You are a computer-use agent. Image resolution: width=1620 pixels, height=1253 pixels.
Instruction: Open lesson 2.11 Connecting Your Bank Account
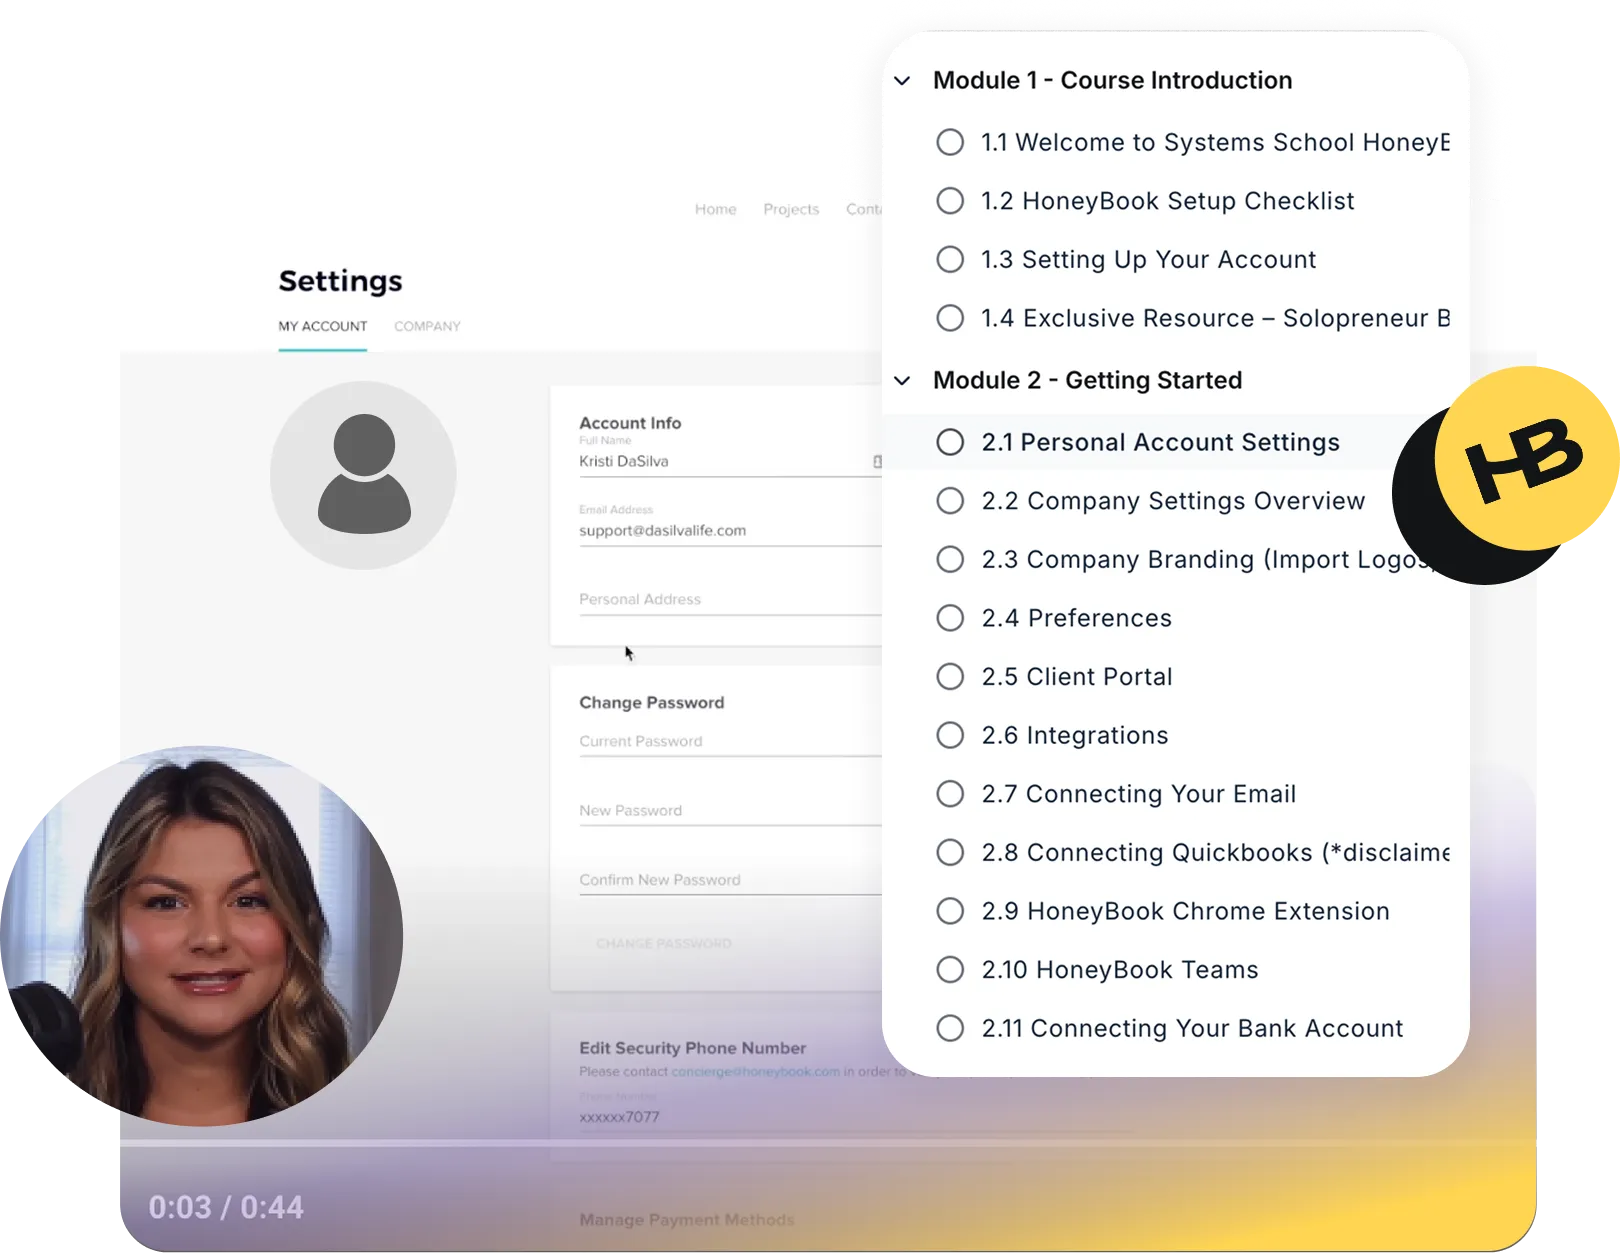pyautogui.click(x=1192, y=1028)
